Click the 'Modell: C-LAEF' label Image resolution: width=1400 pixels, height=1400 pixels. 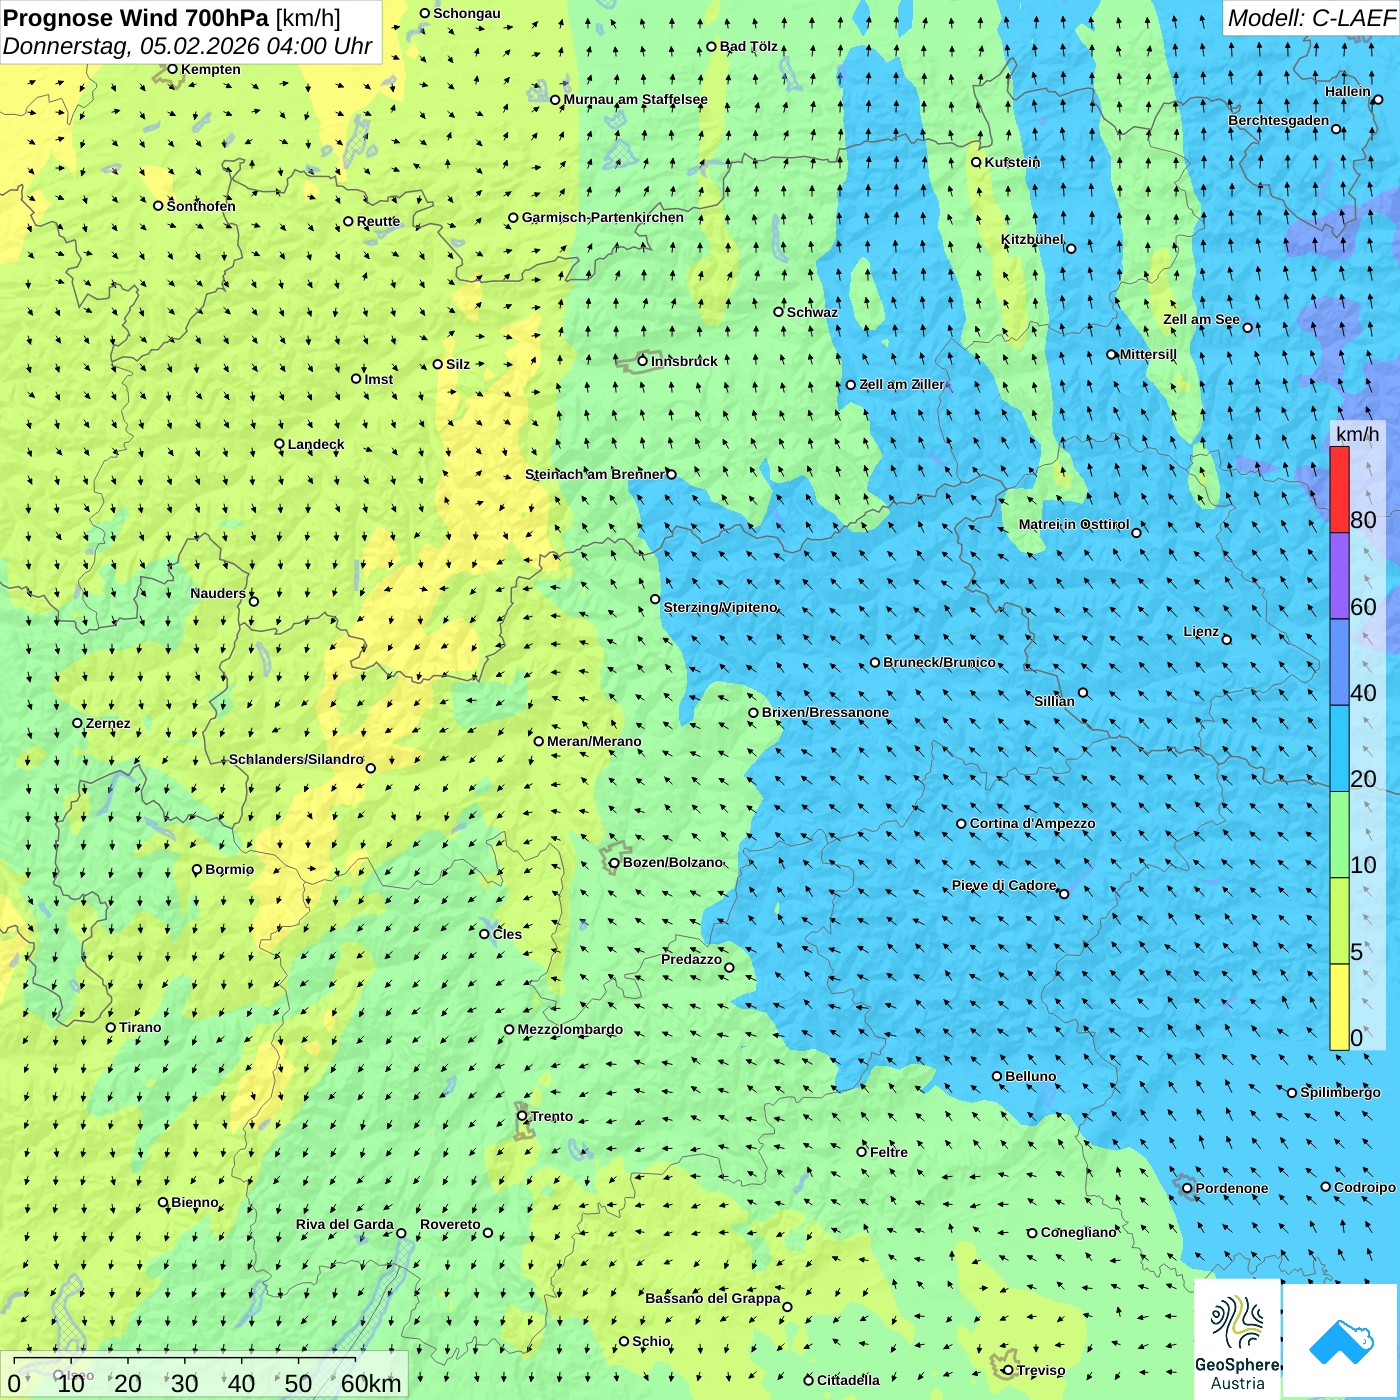pos(1310,18)
